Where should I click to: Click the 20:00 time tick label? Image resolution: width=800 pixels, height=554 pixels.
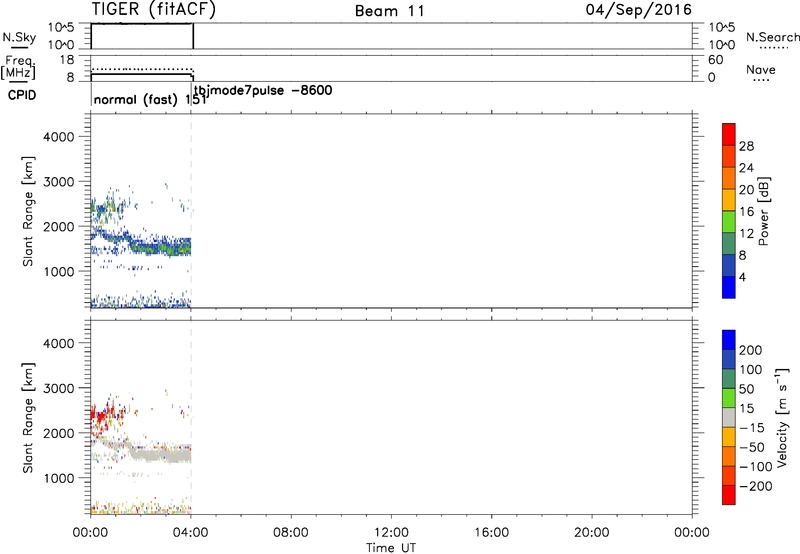point(591,533)
